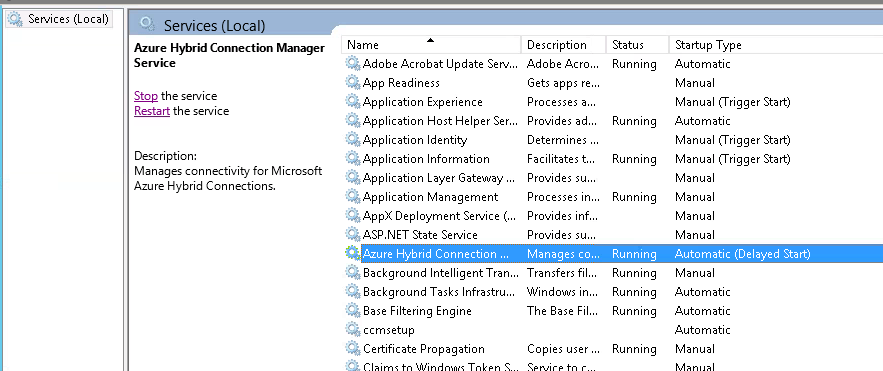The height and width of the screenshot is (371, 883).
Task: Select the Azure Hybrid Connection service name
Action: point(436,254)
